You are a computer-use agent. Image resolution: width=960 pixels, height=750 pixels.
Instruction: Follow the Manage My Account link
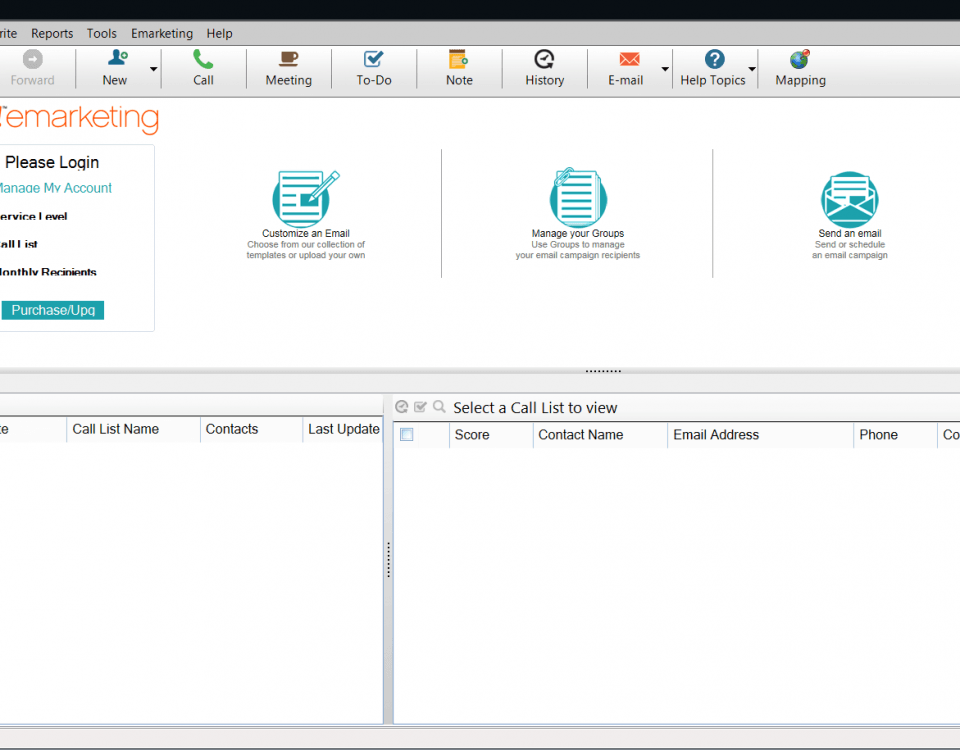[x=54, y=188]
